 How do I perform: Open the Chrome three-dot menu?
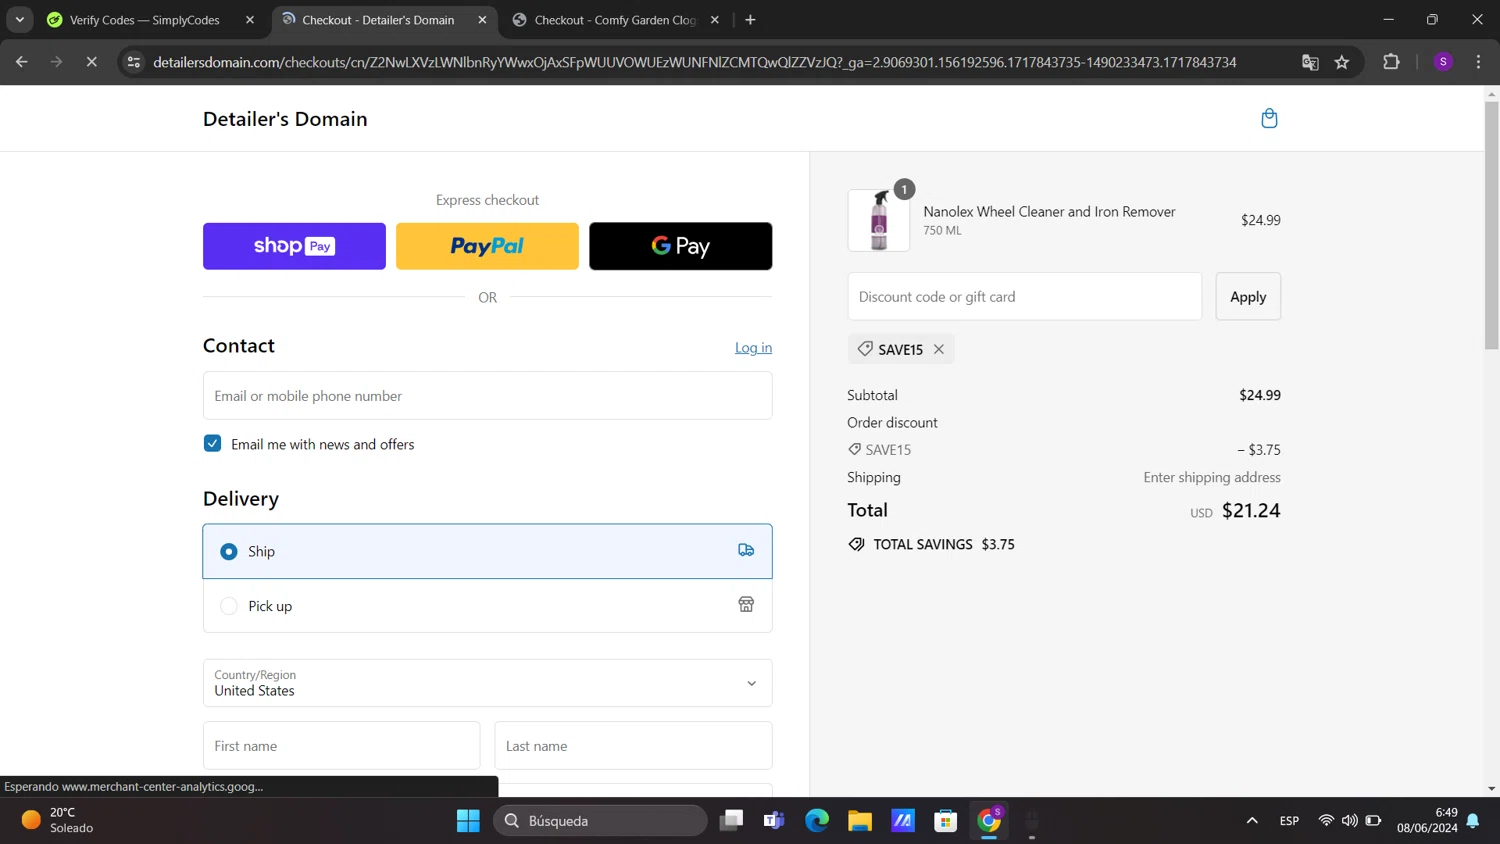click(x=1478, y=62)
